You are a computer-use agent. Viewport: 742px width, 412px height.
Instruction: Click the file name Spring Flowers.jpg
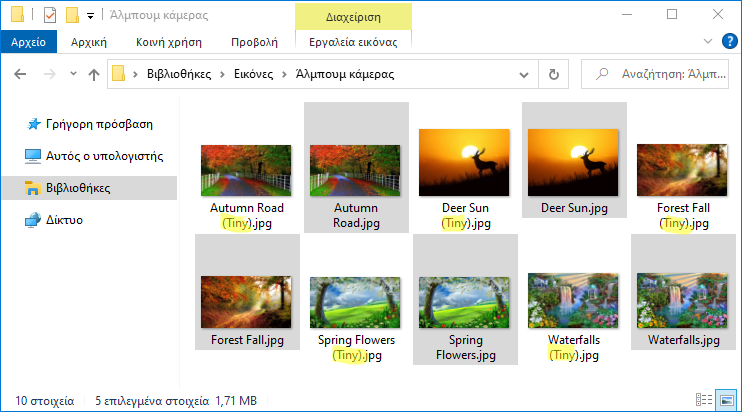point(466,347)
